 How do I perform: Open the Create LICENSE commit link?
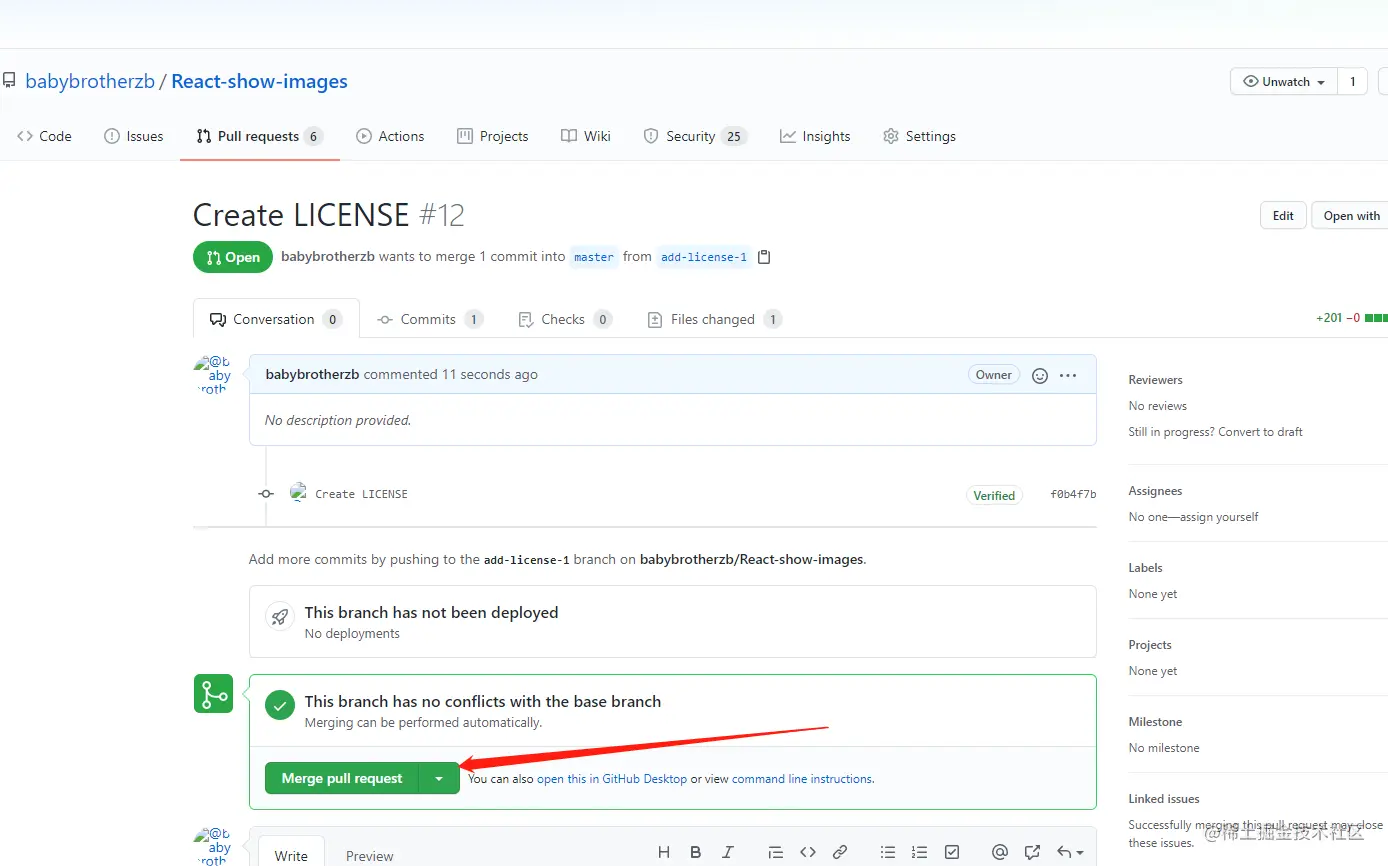361,494
